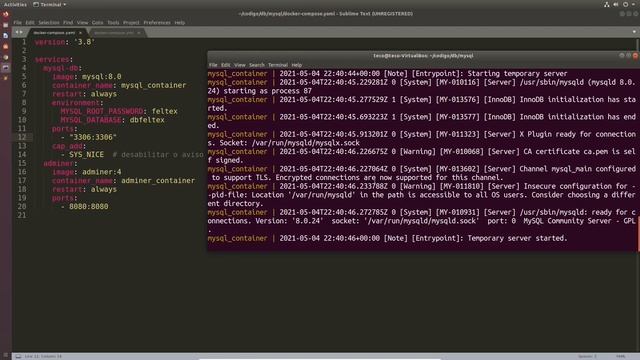Open the fifth dock application icon

click(x=6, y=57)
